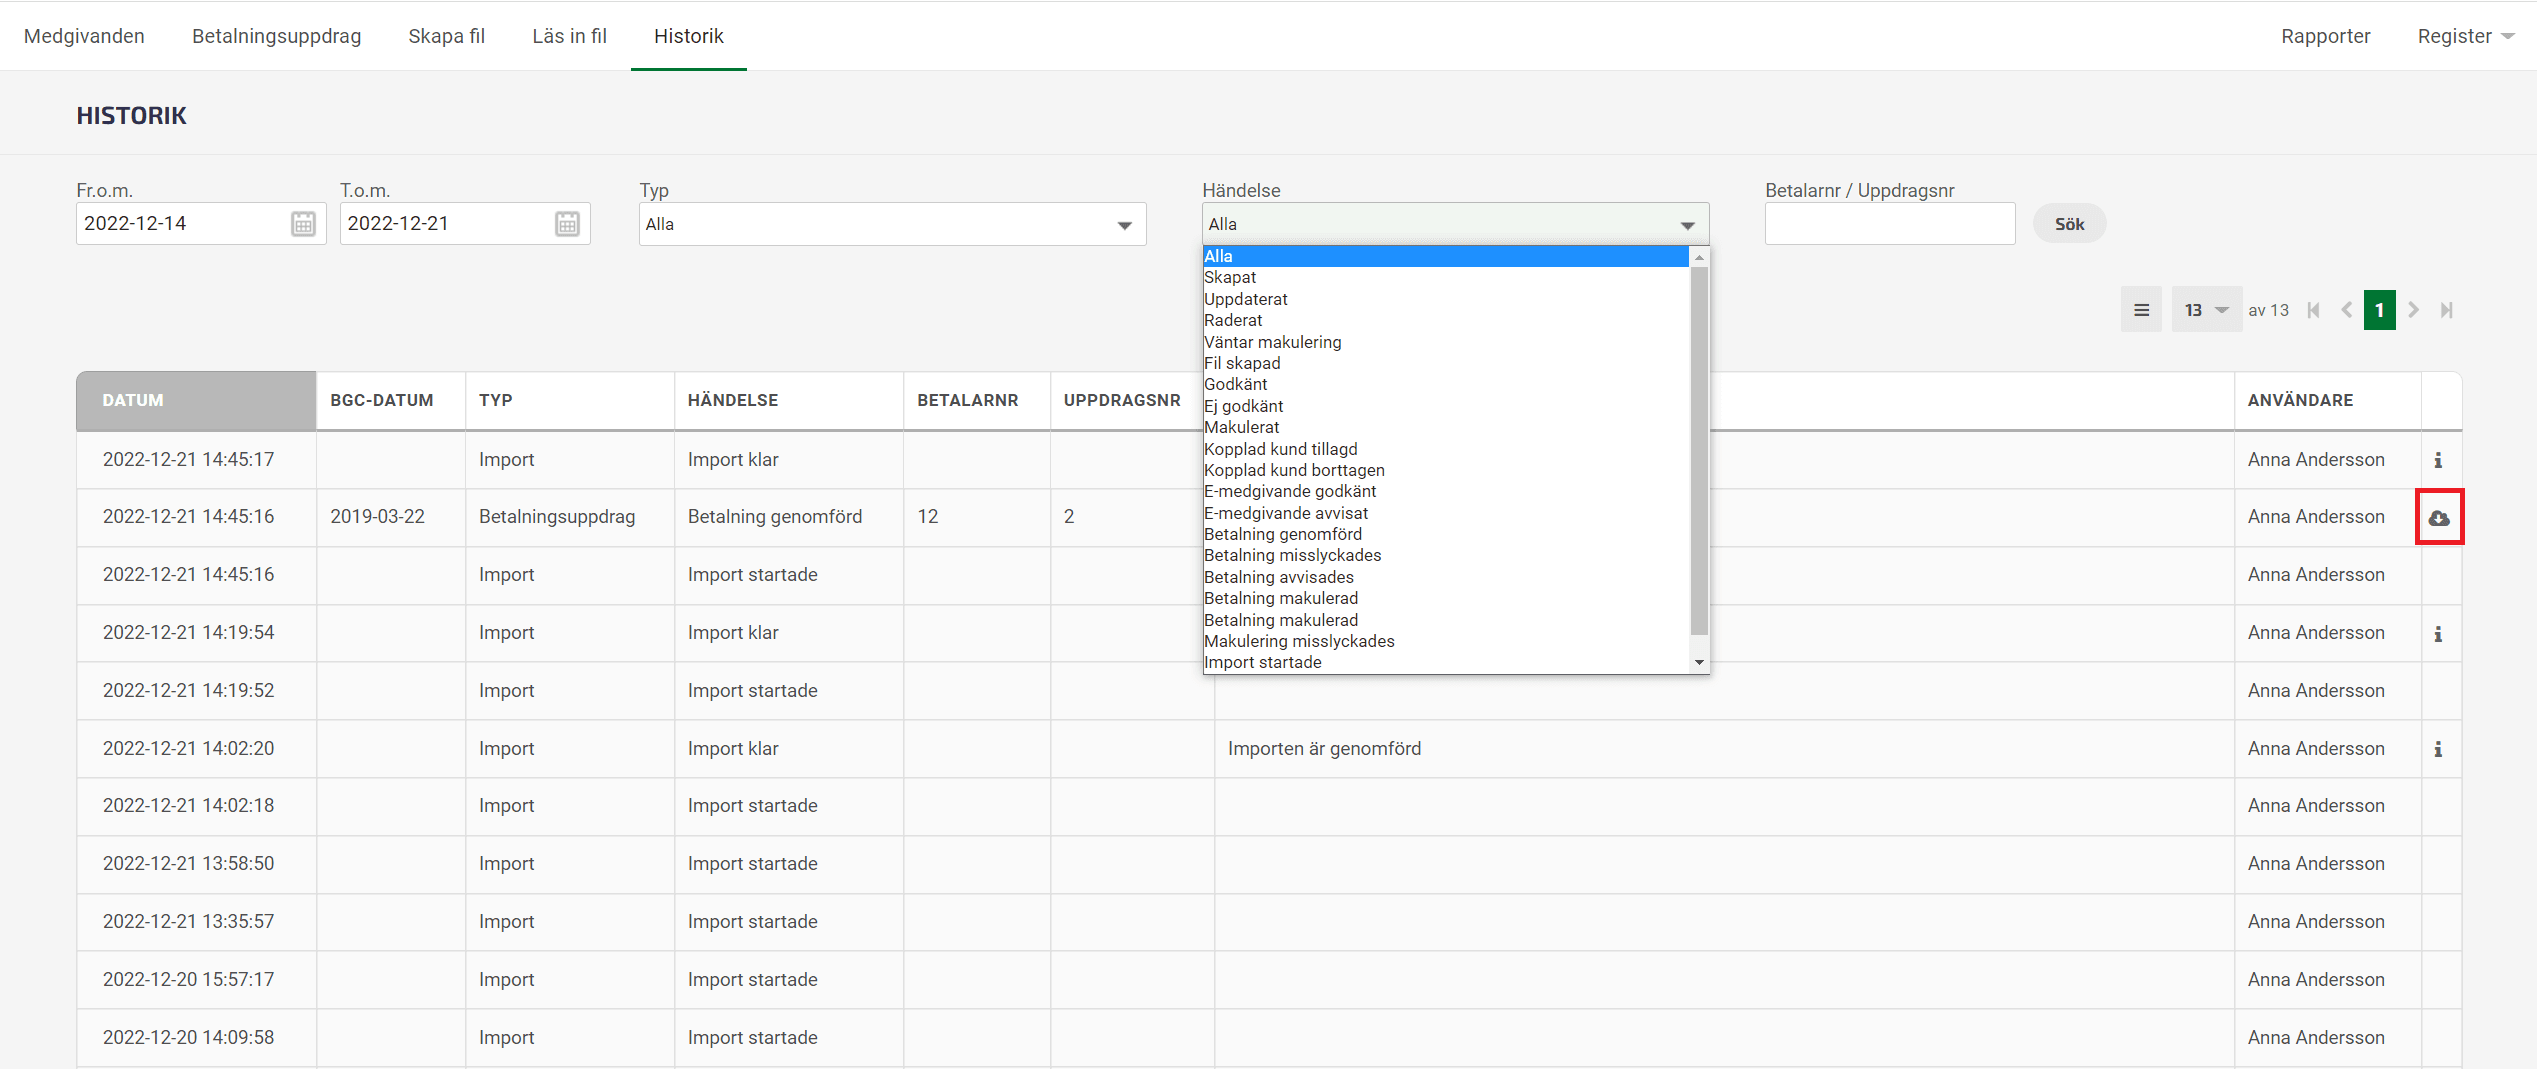
Task: Select 'Betalning avvisades' option
Action: pos(1445,577)
